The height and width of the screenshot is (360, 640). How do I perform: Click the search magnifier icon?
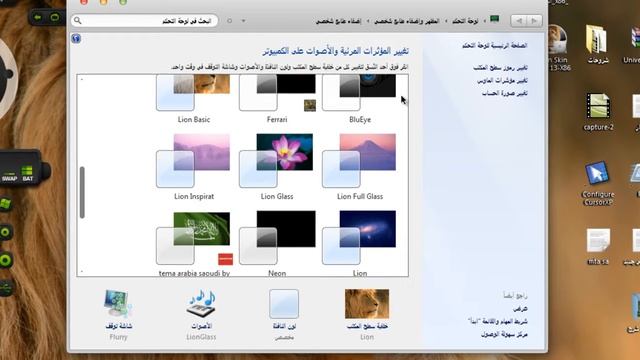coord(78,20)
